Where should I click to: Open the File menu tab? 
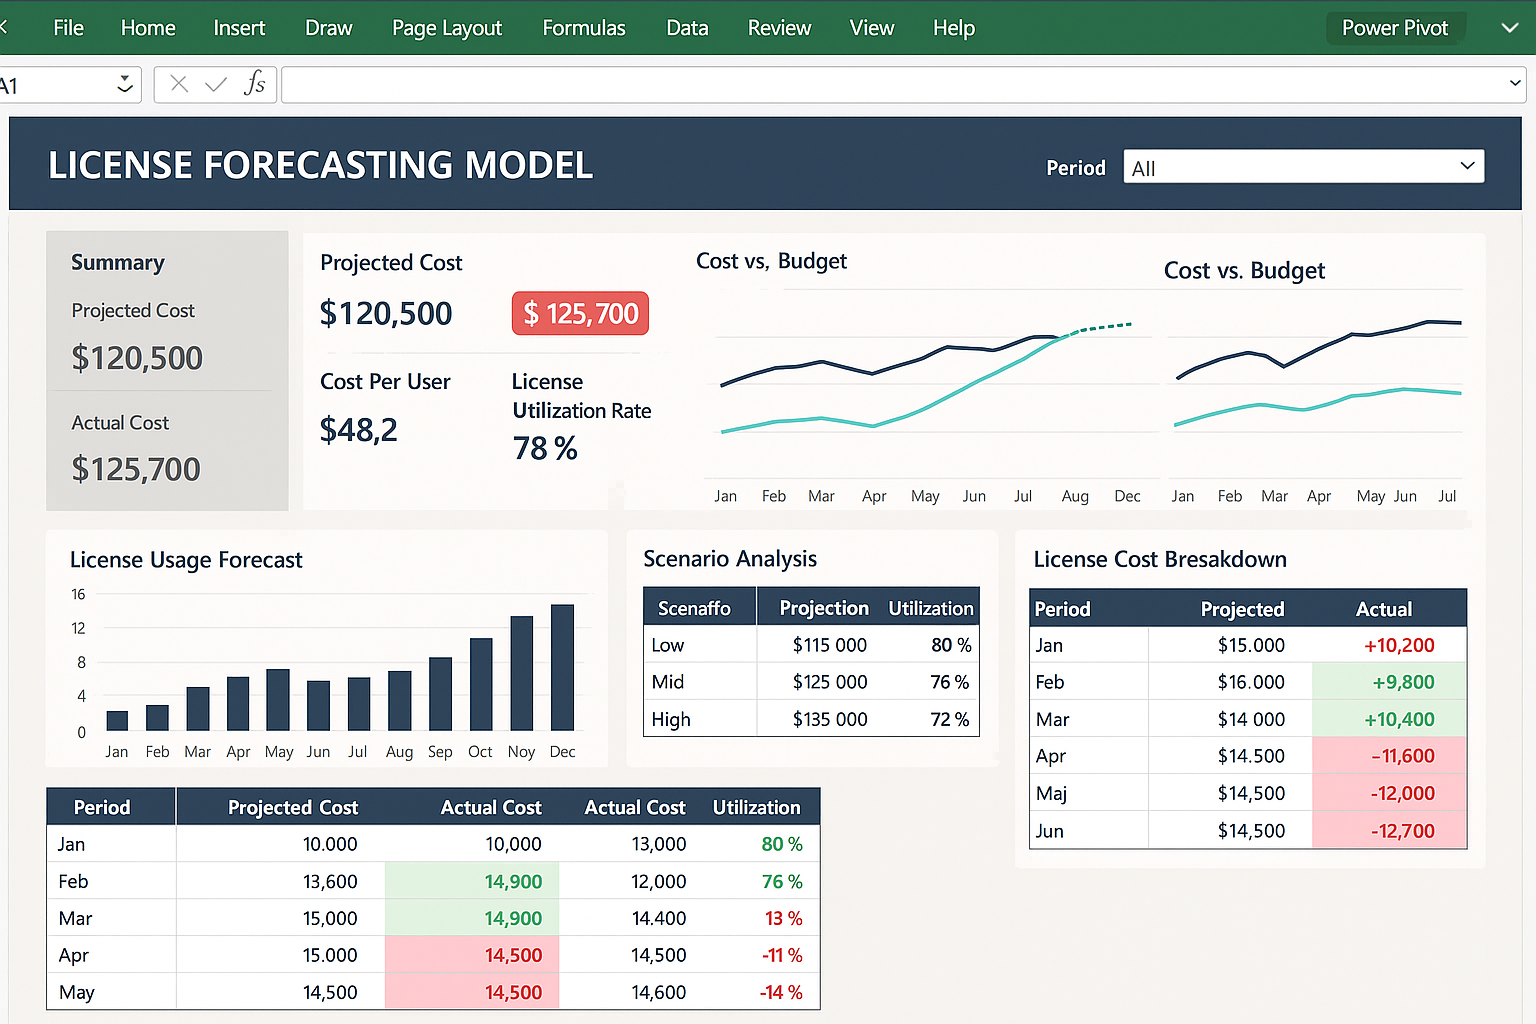(x=68, y=28)
